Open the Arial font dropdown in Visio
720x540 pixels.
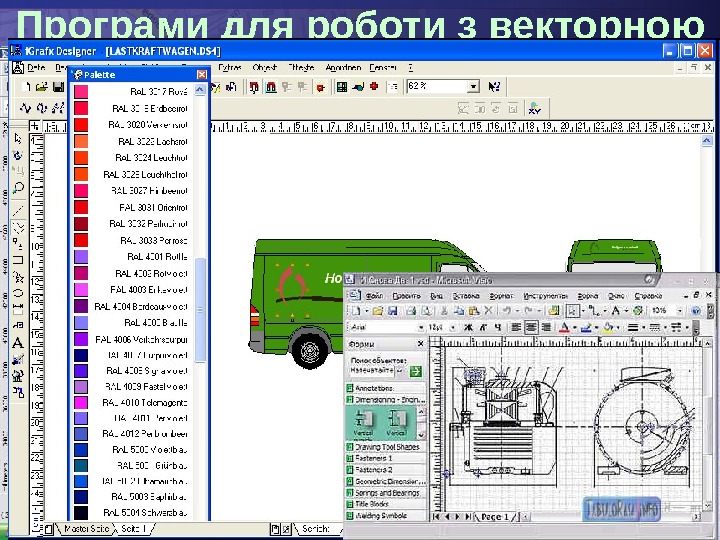click(x=421, y=327)
